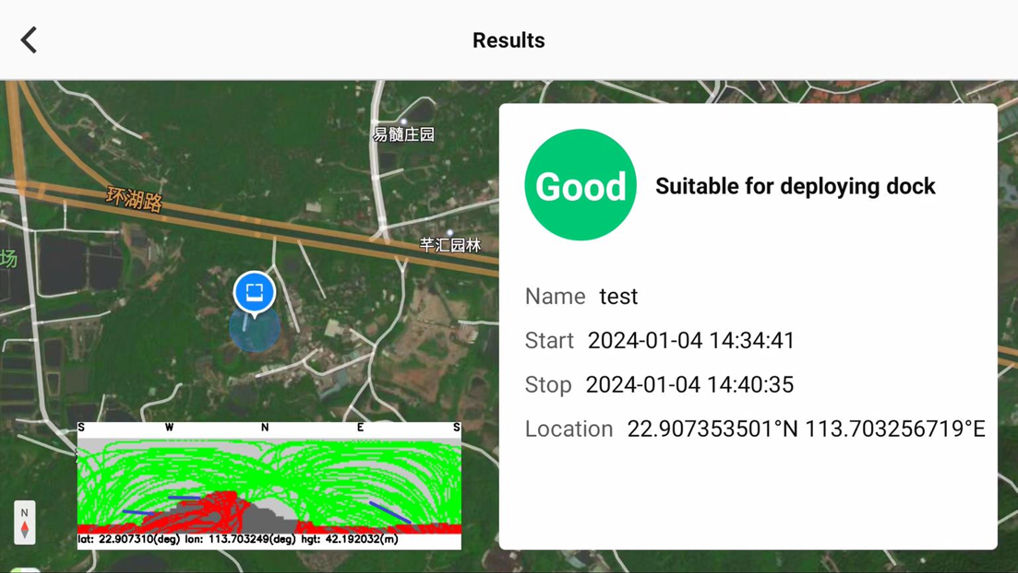Click the north compass indicator on map
This screenshot has height=573, width=1018.
pyautogui.click(x=25, y=522)
